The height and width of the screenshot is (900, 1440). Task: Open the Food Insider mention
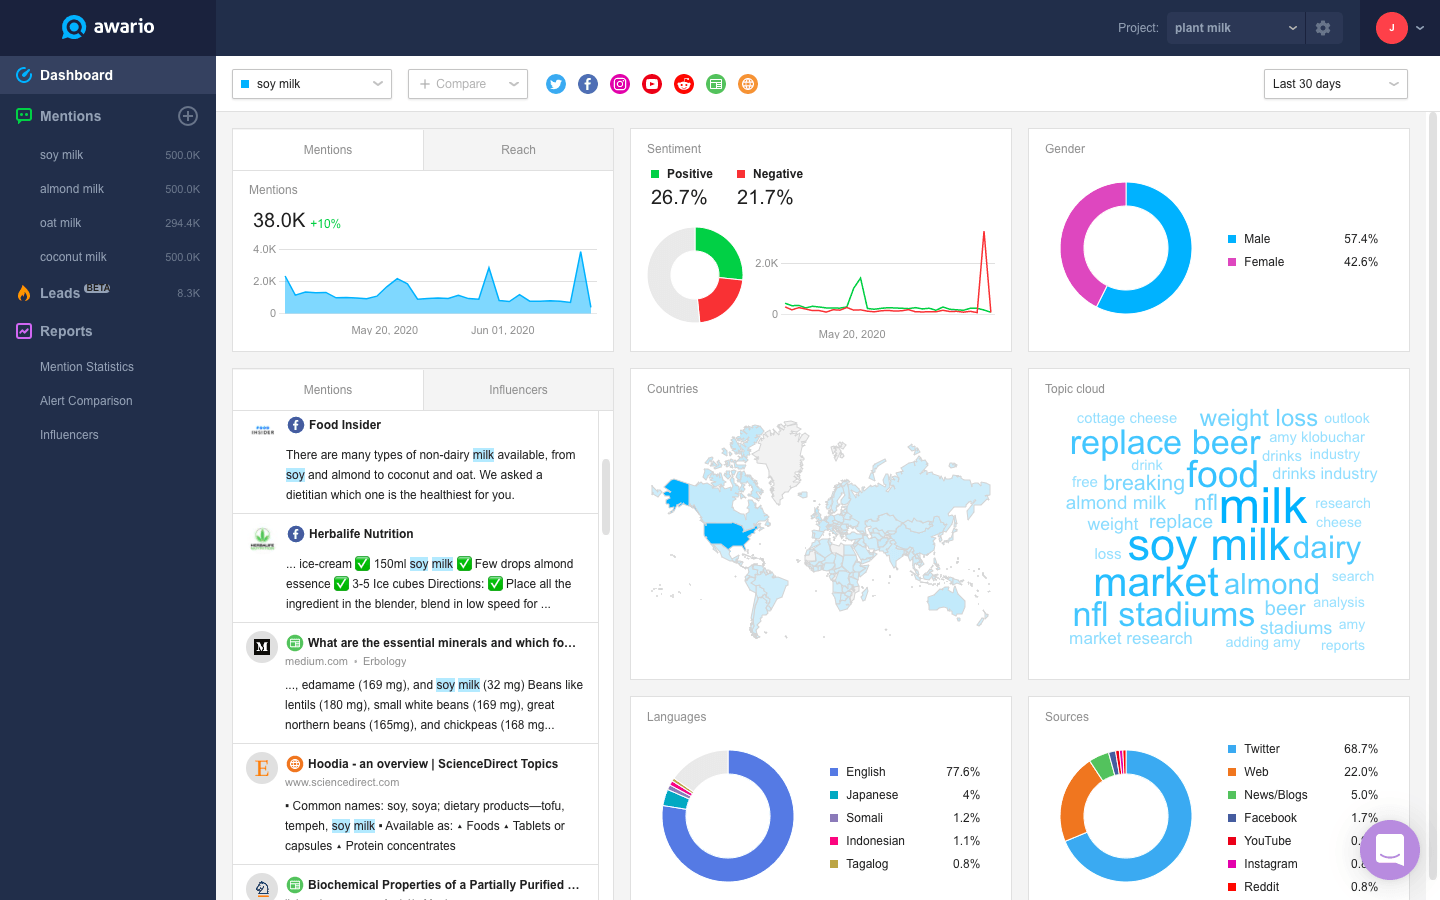[x=416, y=462]
